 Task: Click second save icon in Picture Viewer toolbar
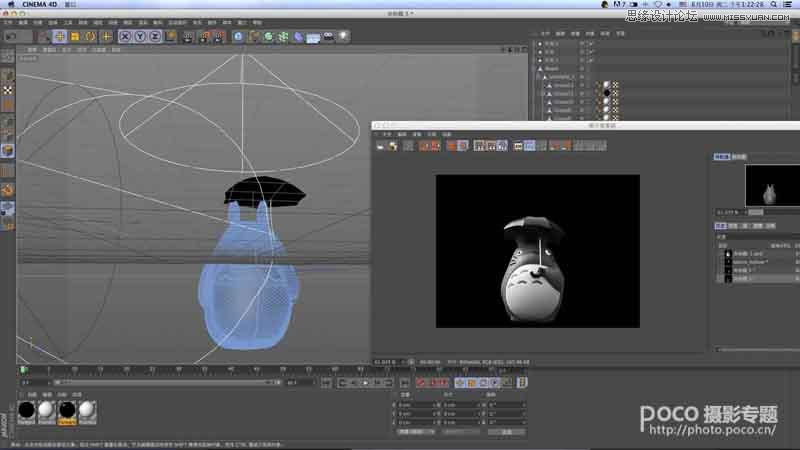point(393,146)
